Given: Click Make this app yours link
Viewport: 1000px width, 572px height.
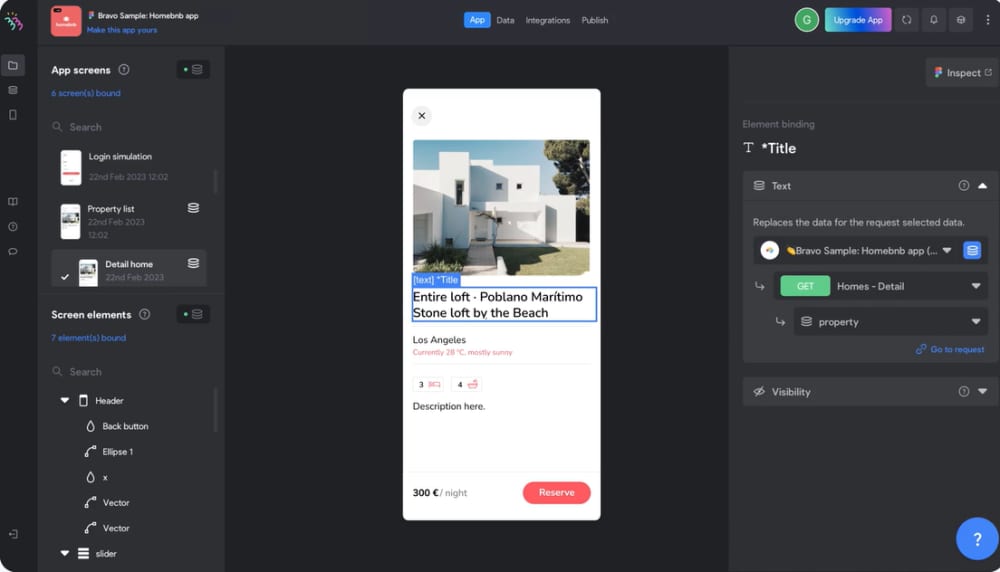Looking at the screenshot, I should (x=122, y=30).
